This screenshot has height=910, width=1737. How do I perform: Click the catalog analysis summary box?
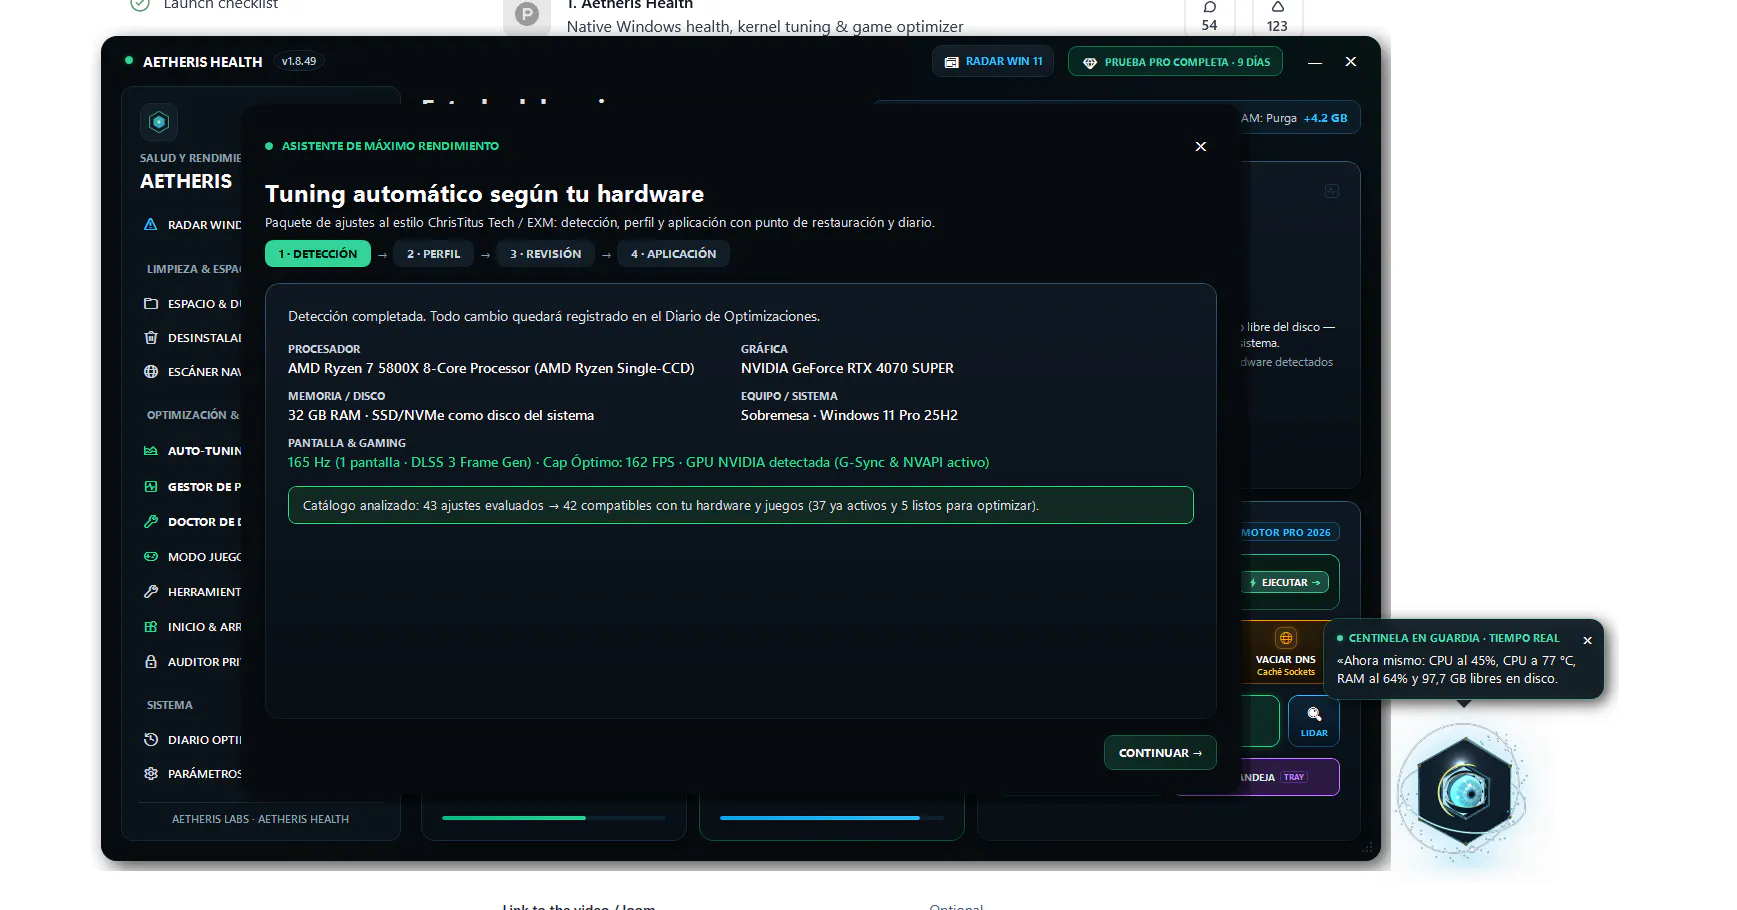click(741, 505)
